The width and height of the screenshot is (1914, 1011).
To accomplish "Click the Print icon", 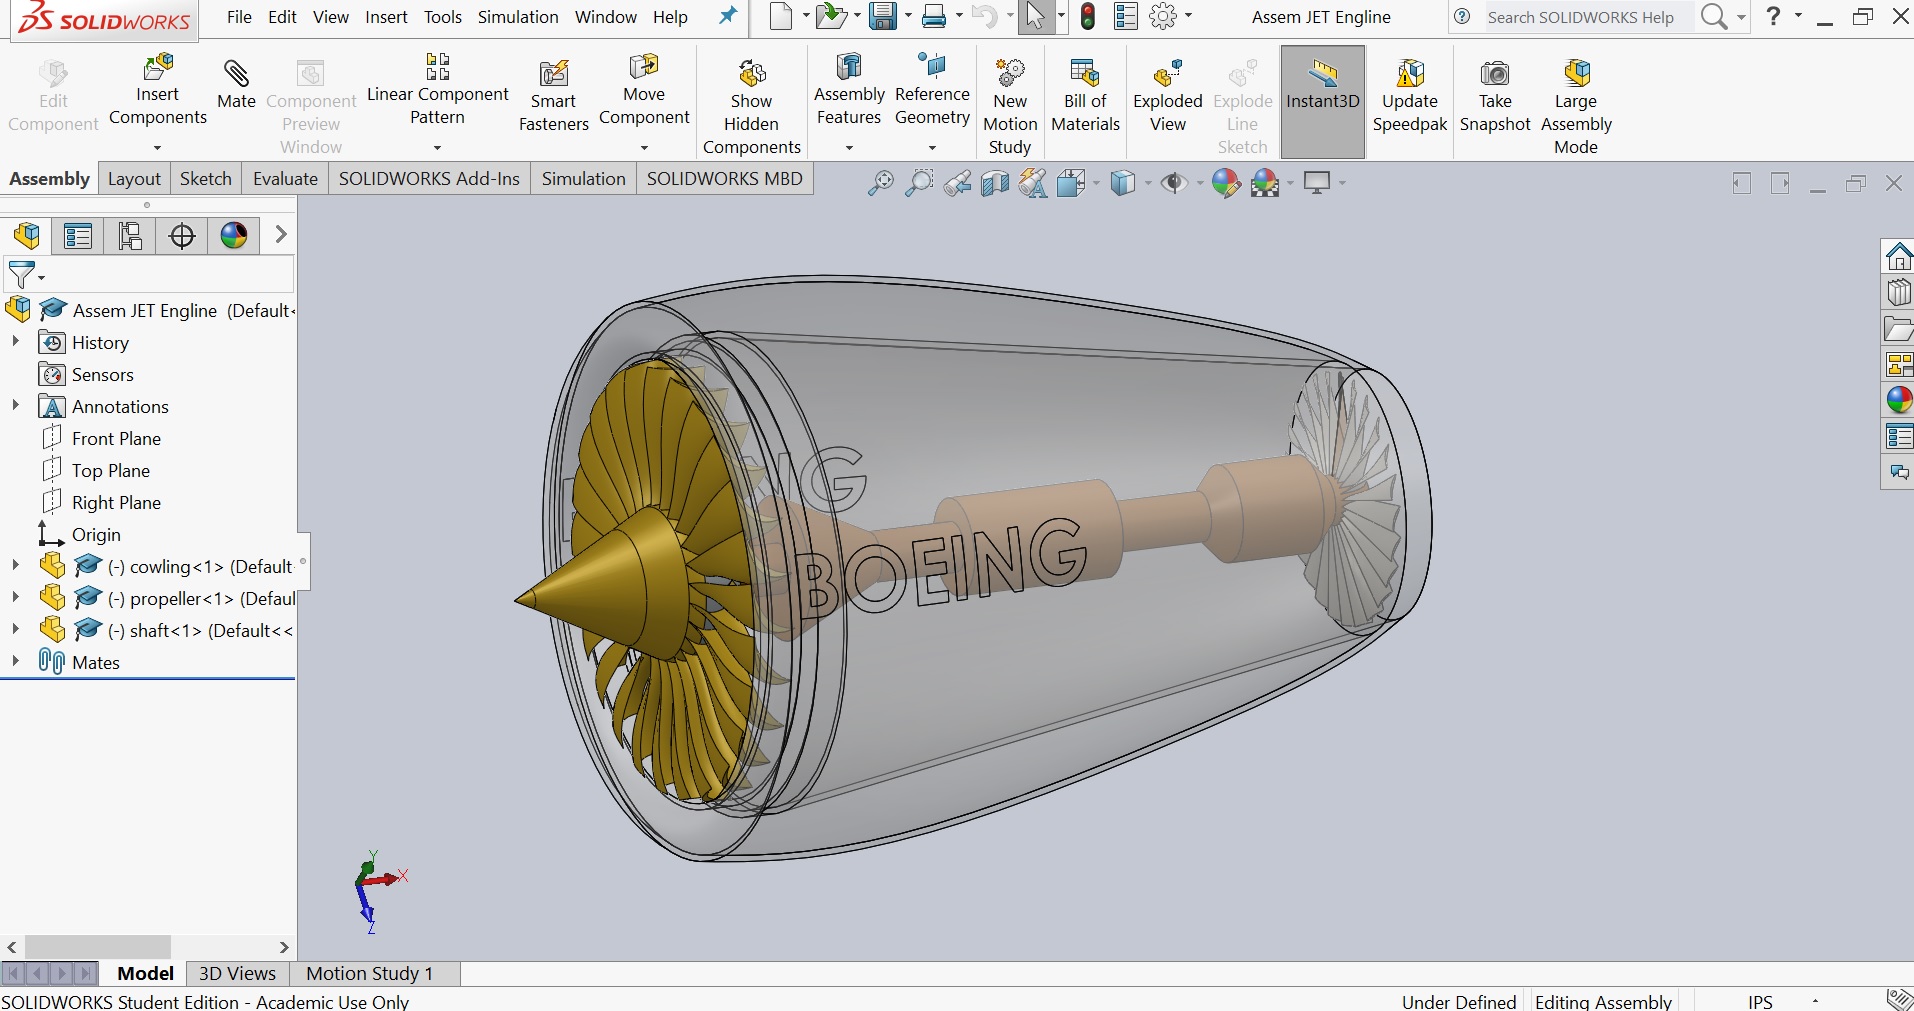I will point(934,16).
